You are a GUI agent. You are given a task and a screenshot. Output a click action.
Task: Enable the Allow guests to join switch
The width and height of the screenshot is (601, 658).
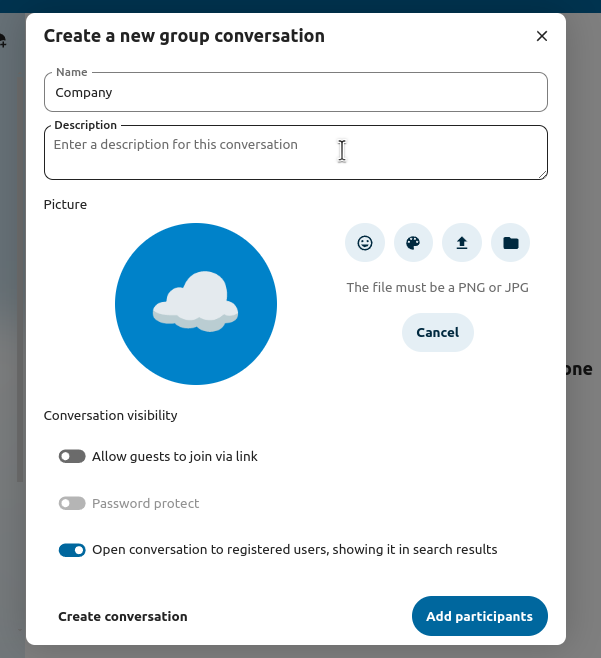pos(72,457)
